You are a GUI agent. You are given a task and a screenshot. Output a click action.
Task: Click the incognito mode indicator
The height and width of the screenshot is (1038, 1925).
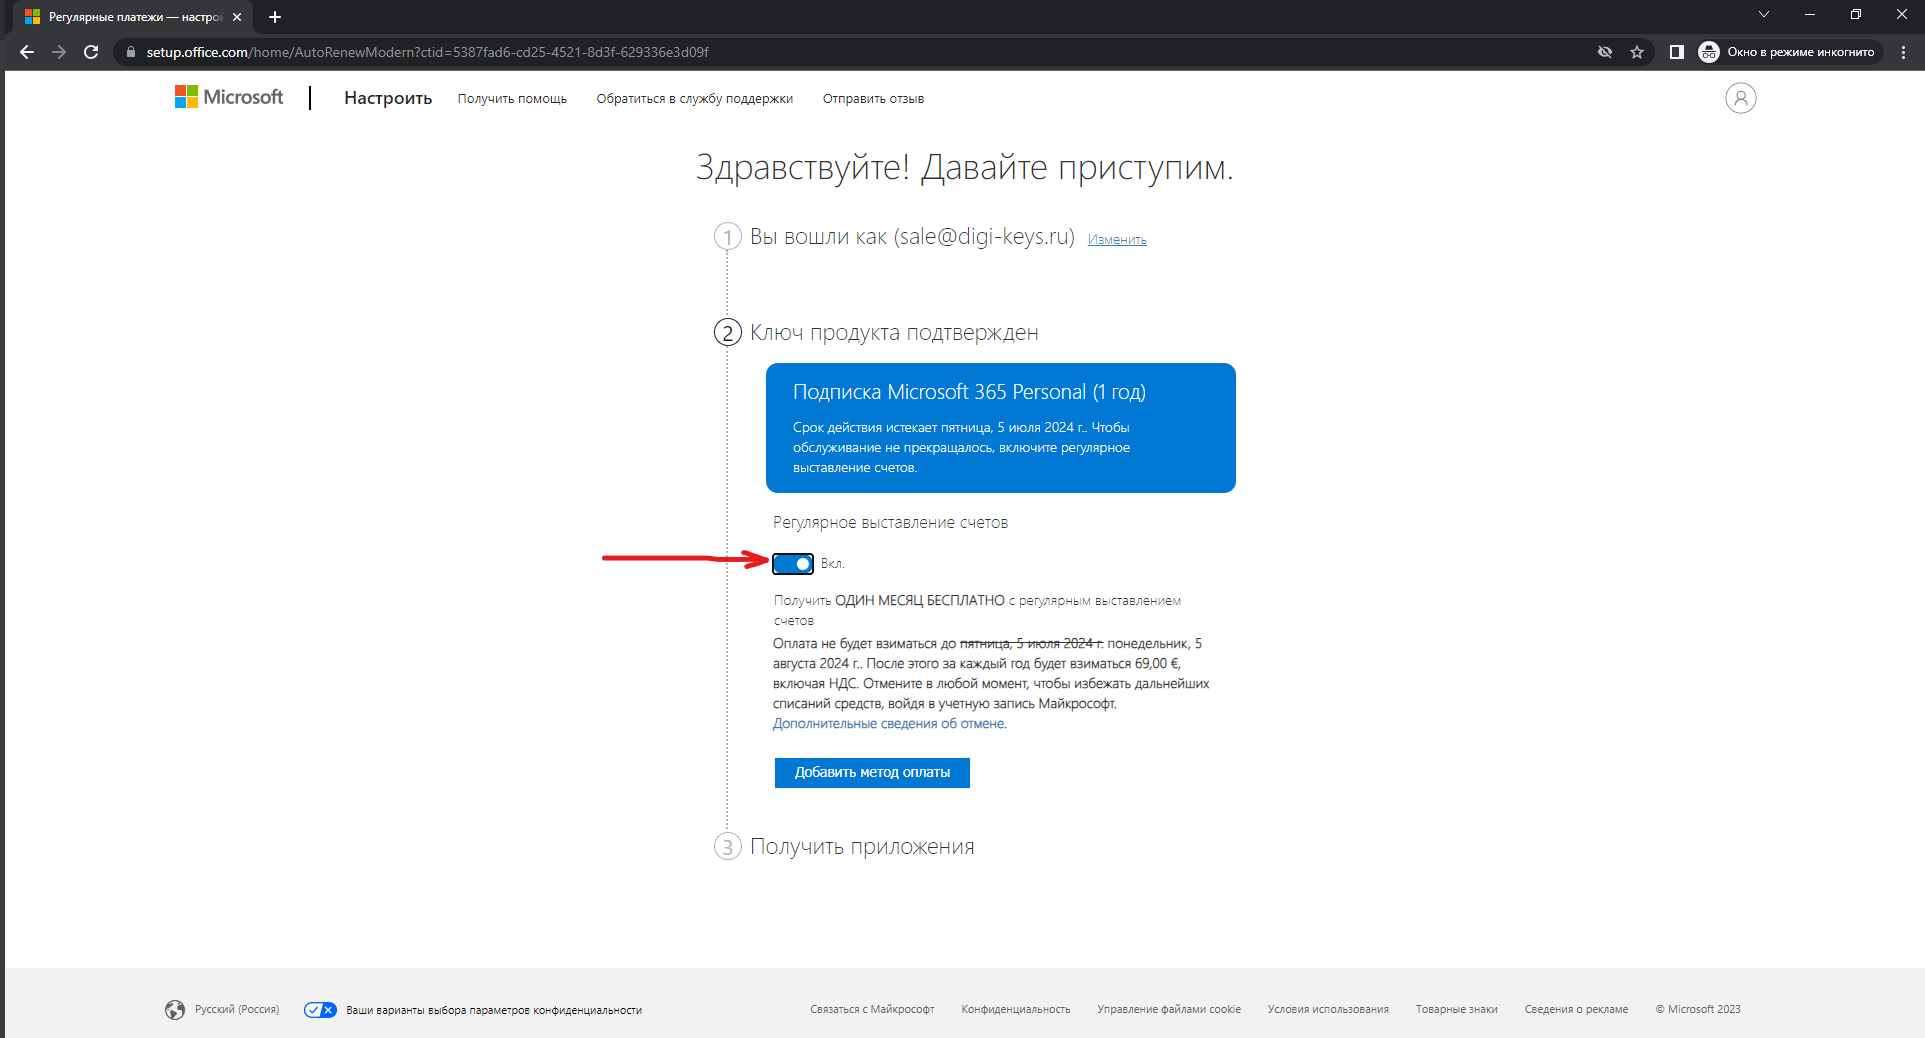point(1788,52)
